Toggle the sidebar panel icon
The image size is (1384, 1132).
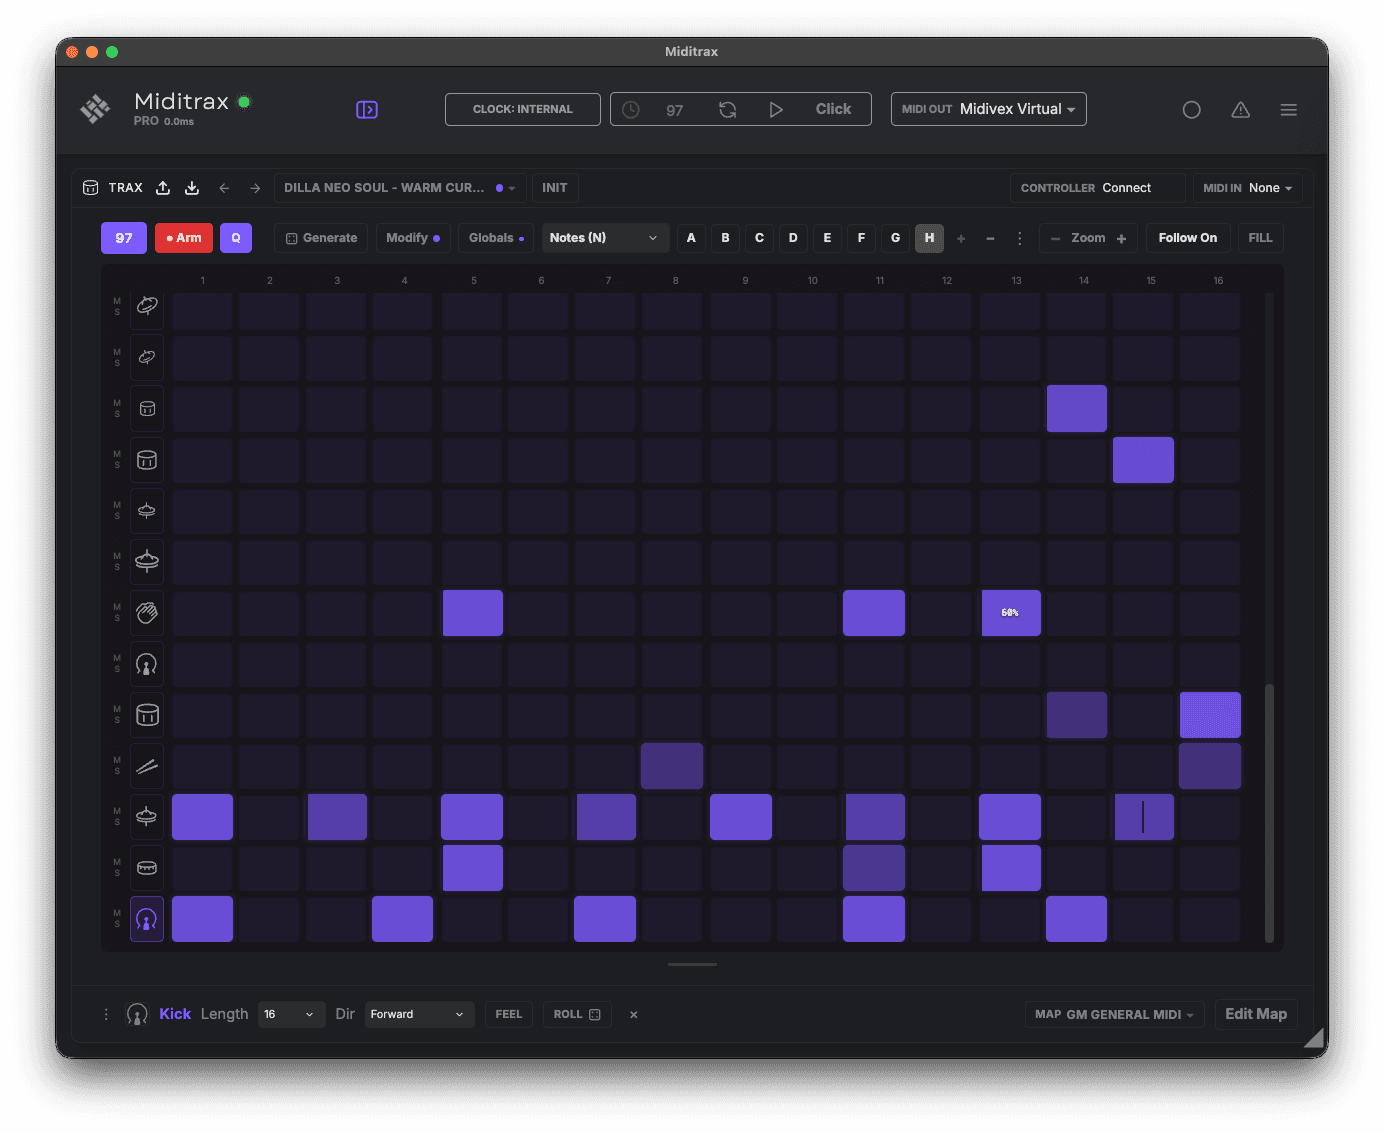(x=367, y=110)
